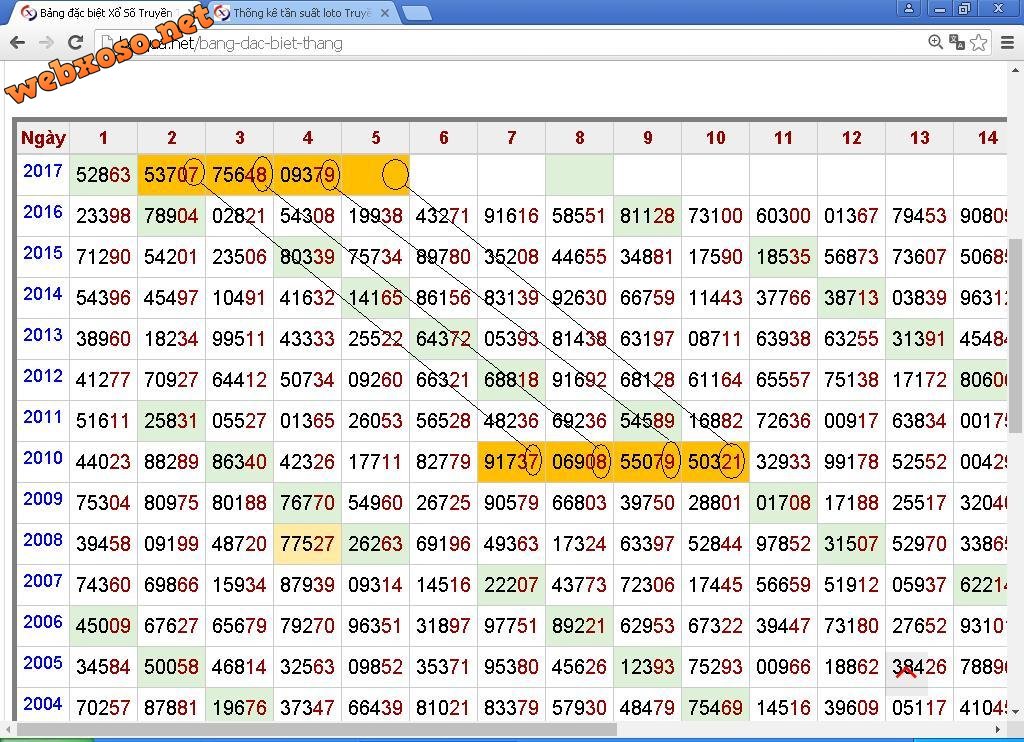
Task: Bookmark this page with the star icon
Action: pos(978,42)
